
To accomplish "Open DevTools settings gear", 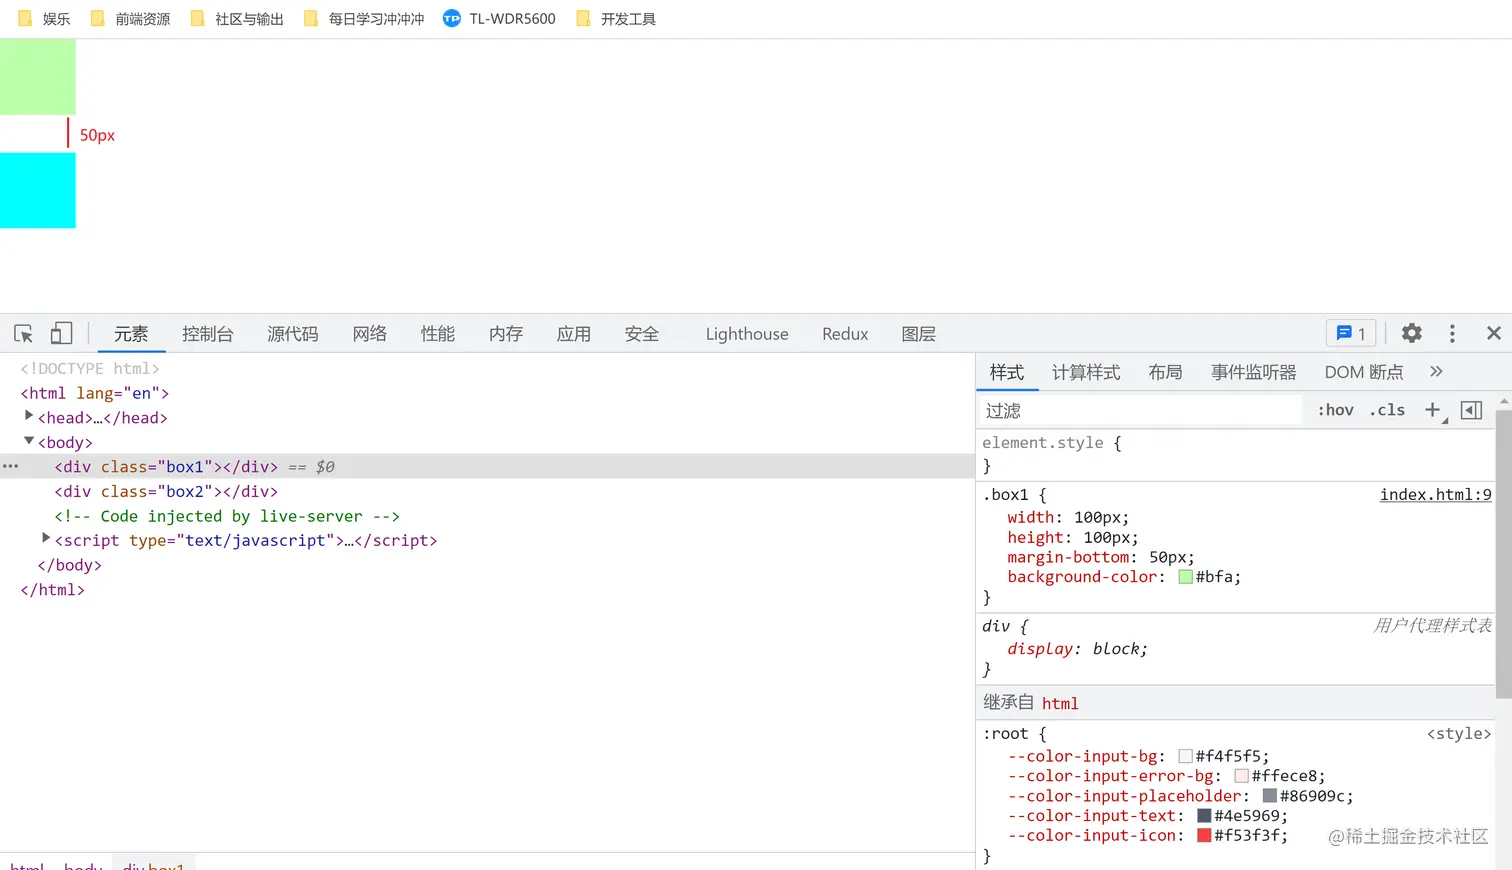I will [1412, 333].
